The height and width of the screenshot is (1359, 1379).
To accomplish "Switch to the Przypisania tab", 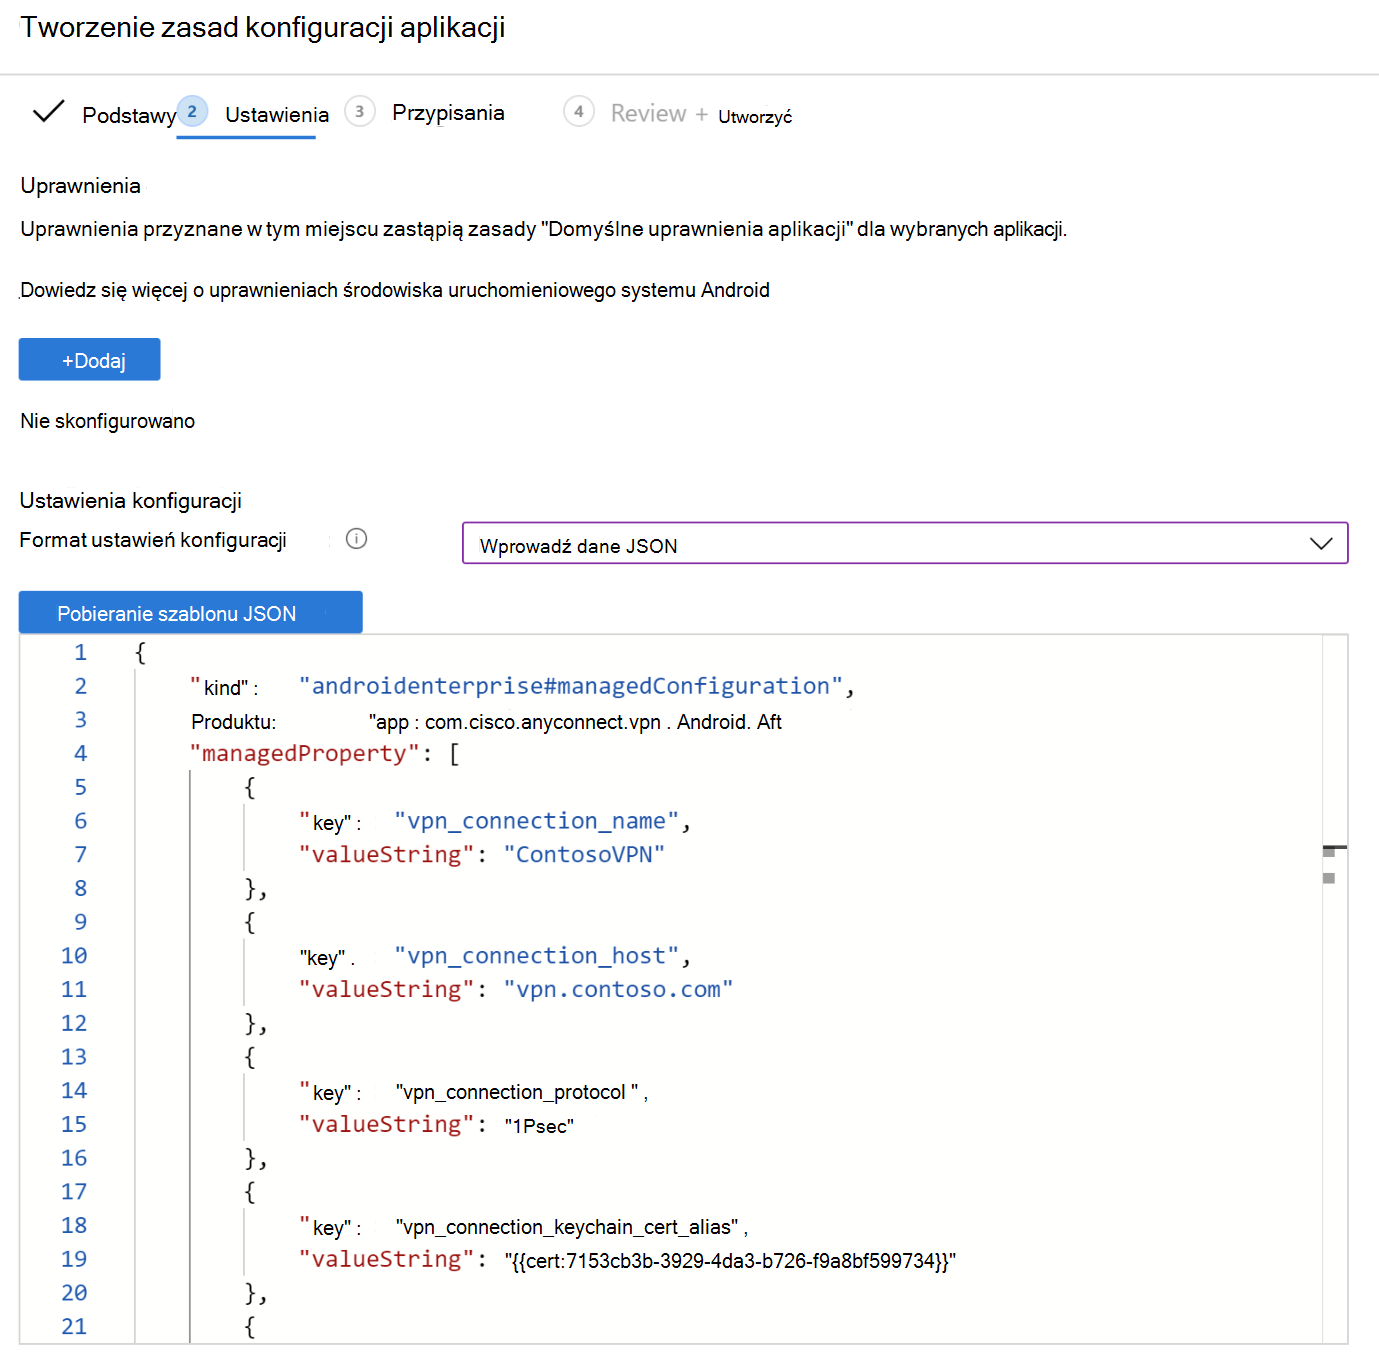I will [448, 113].
